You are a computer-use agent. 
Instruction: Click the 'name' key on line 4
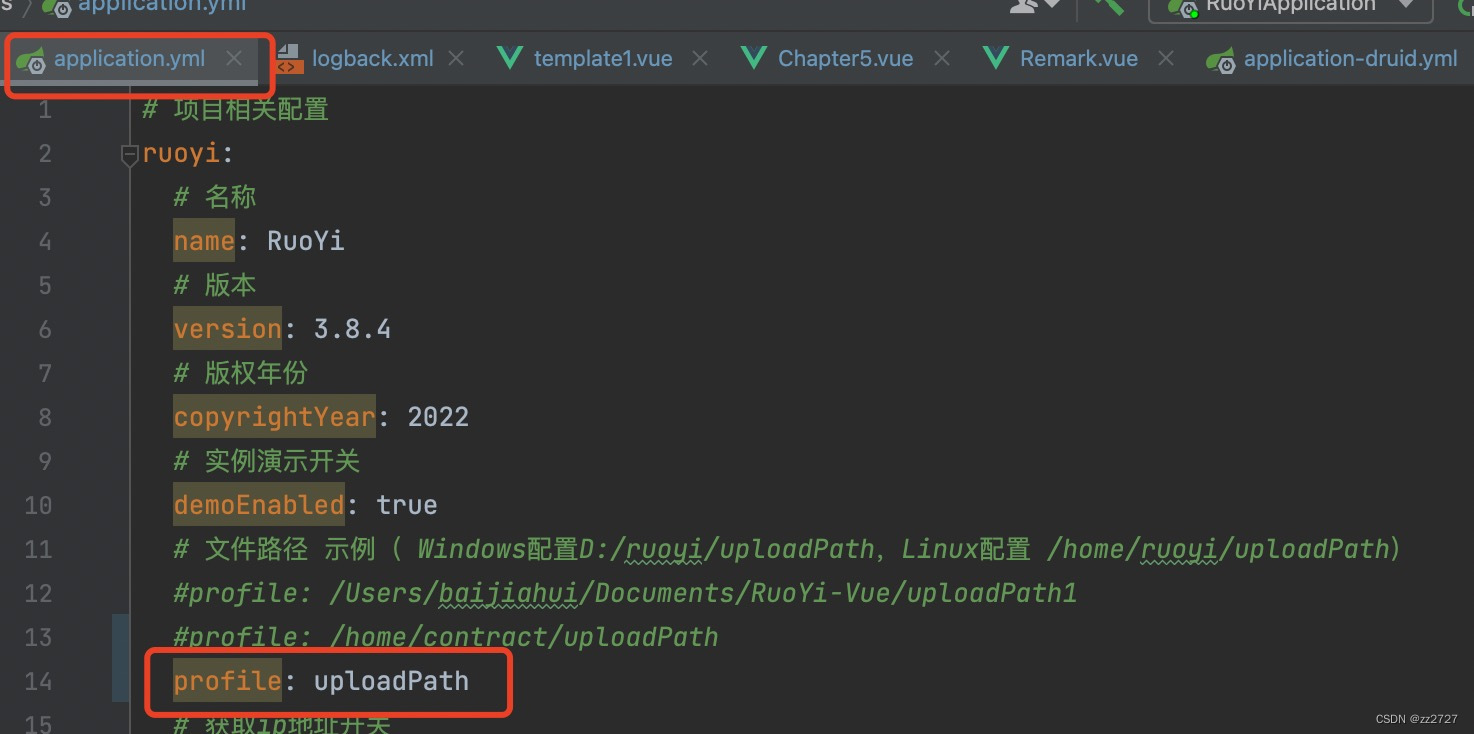[204, 241]
